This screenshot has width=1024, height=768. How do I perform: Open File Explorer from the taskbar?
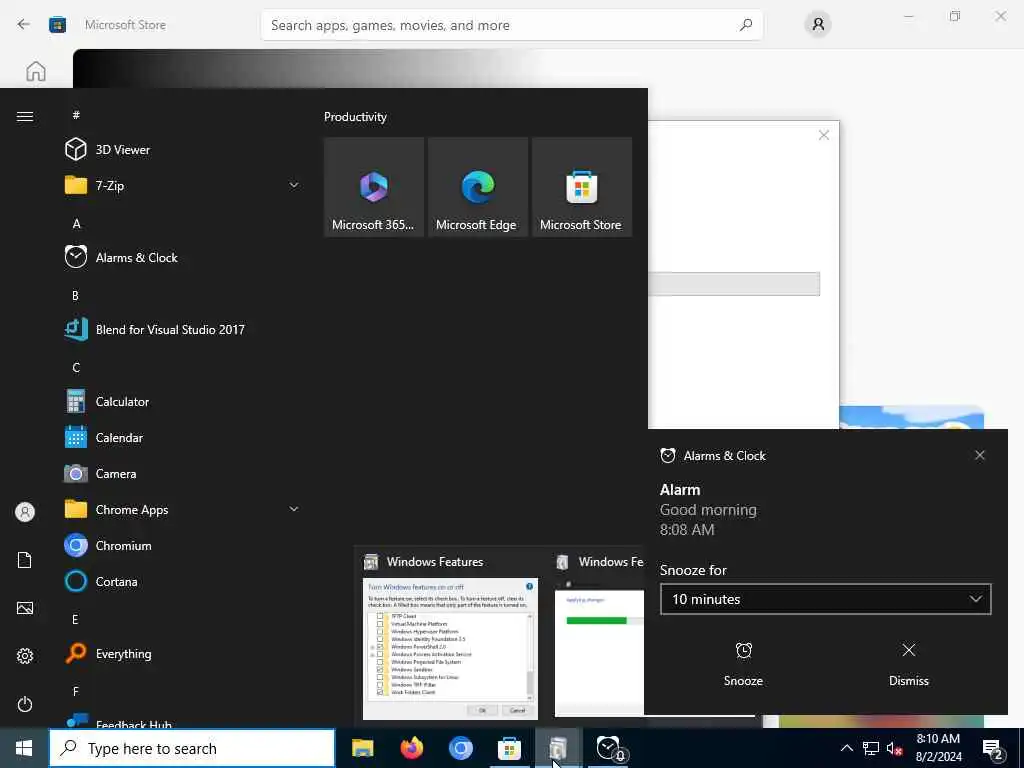coord(362,748)
